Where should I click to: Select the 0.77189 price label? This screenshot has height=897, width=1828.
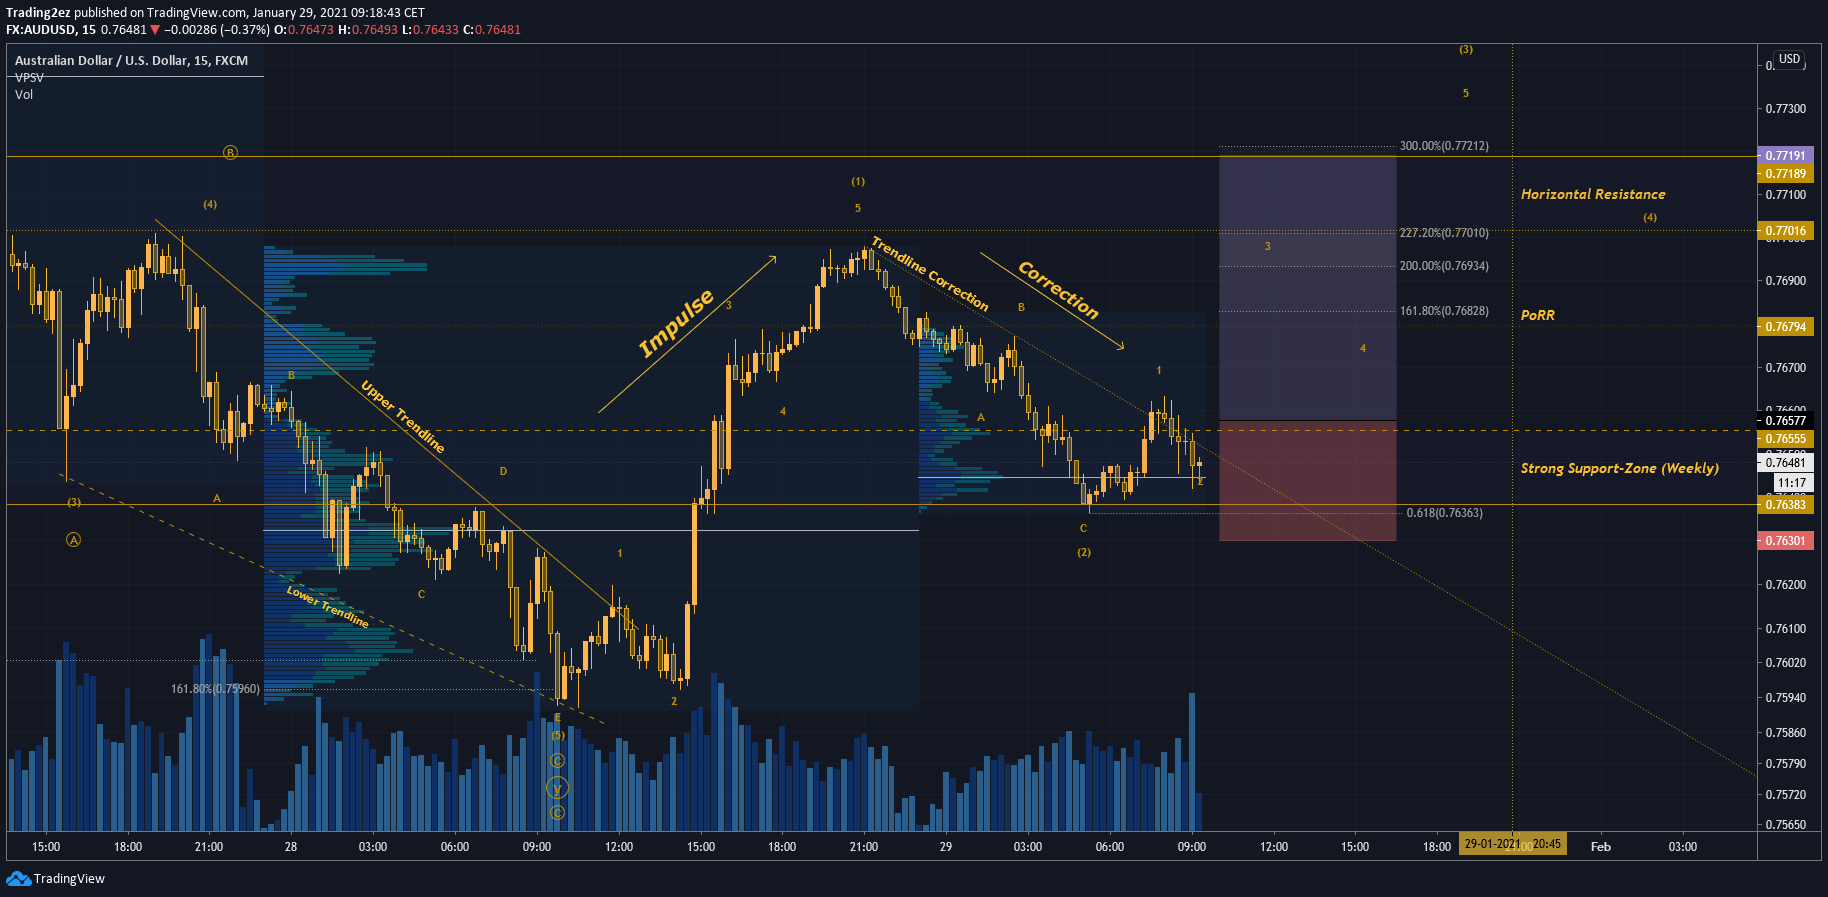1785,173
